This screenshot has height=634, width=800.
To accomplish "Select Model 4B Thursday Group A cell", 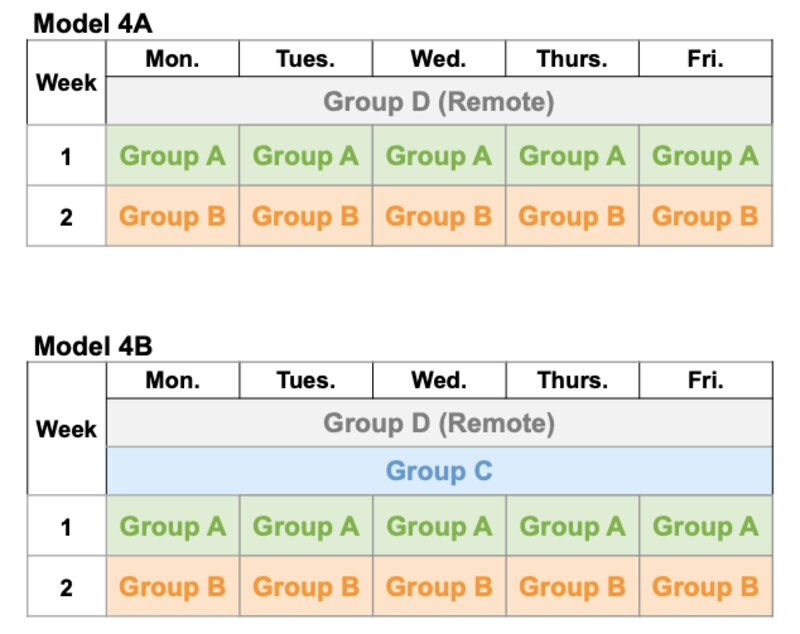I will coord(572,526).
